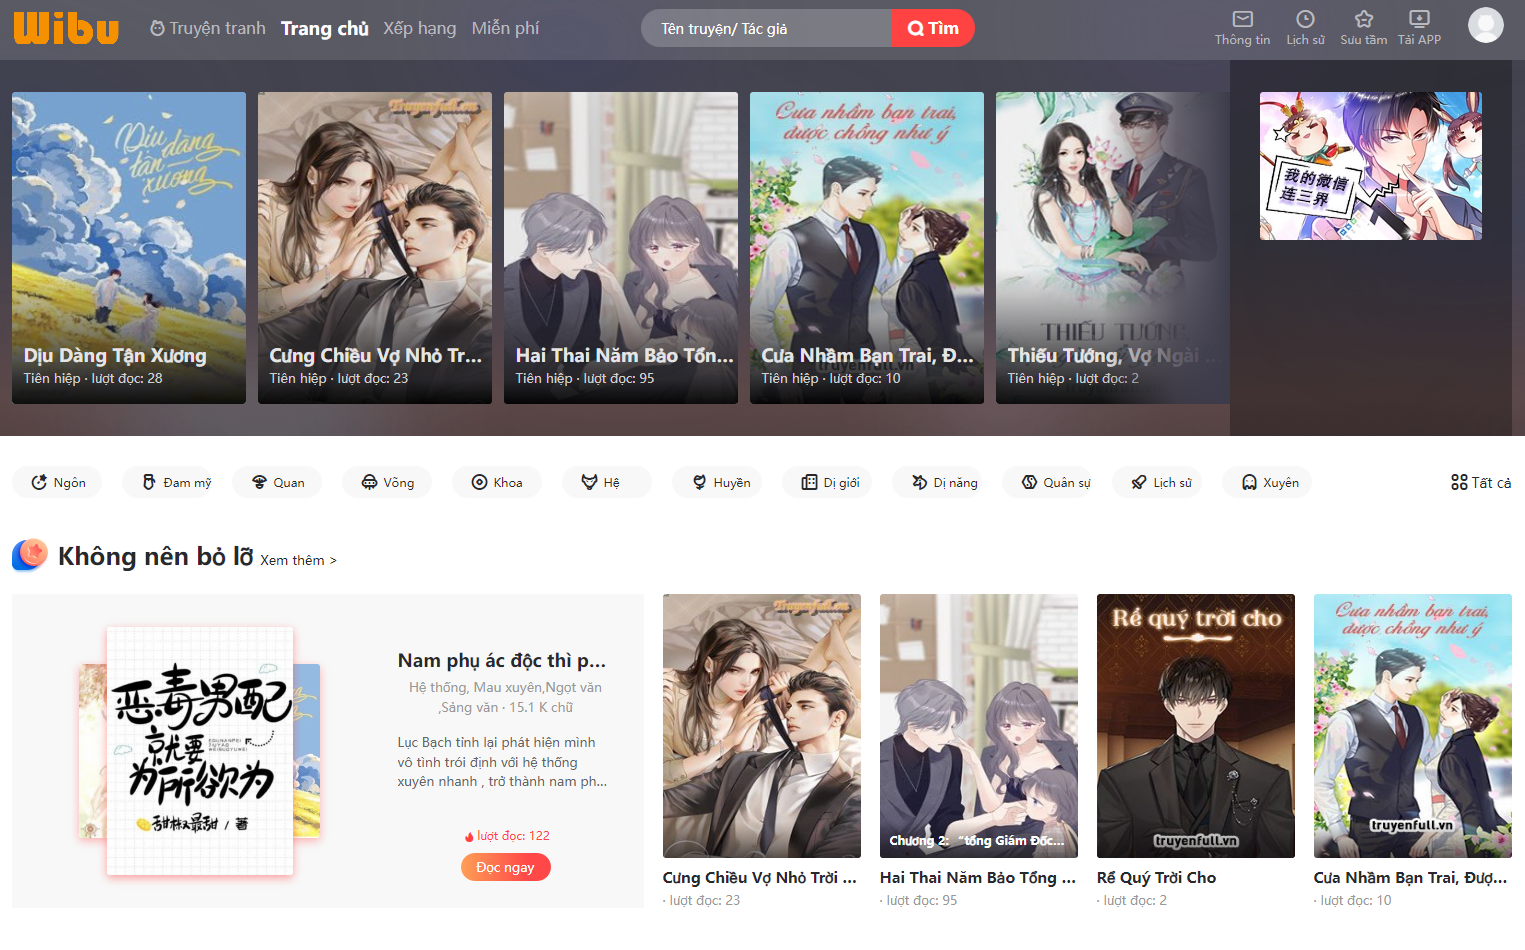
Task: Click Cưa Nhầm Bạn Trai, Đượ... title text
Action: point(1411,877)
